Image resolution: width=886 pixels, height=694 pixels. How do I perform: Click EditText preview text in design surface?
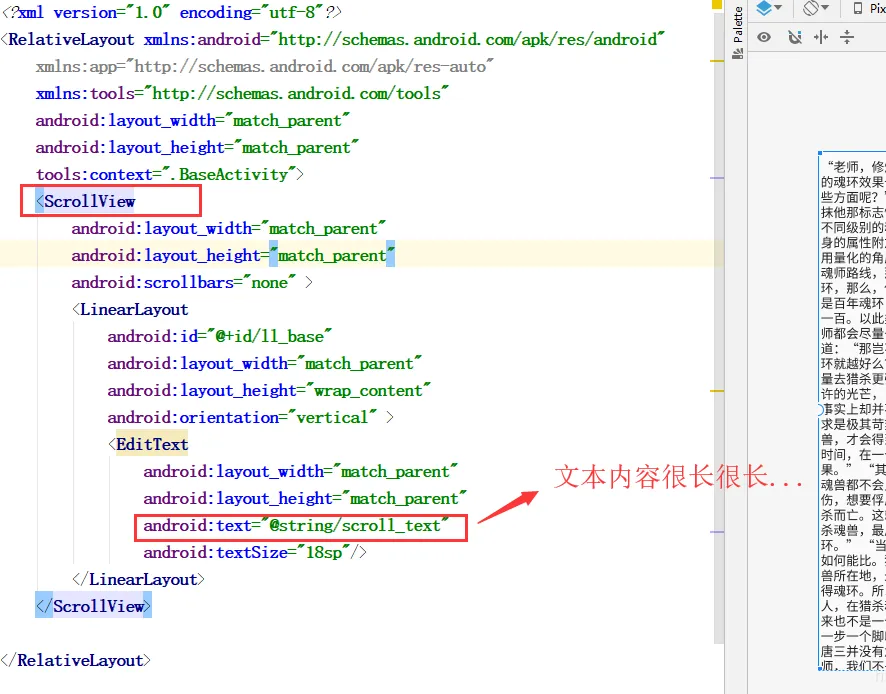[852, 410]
